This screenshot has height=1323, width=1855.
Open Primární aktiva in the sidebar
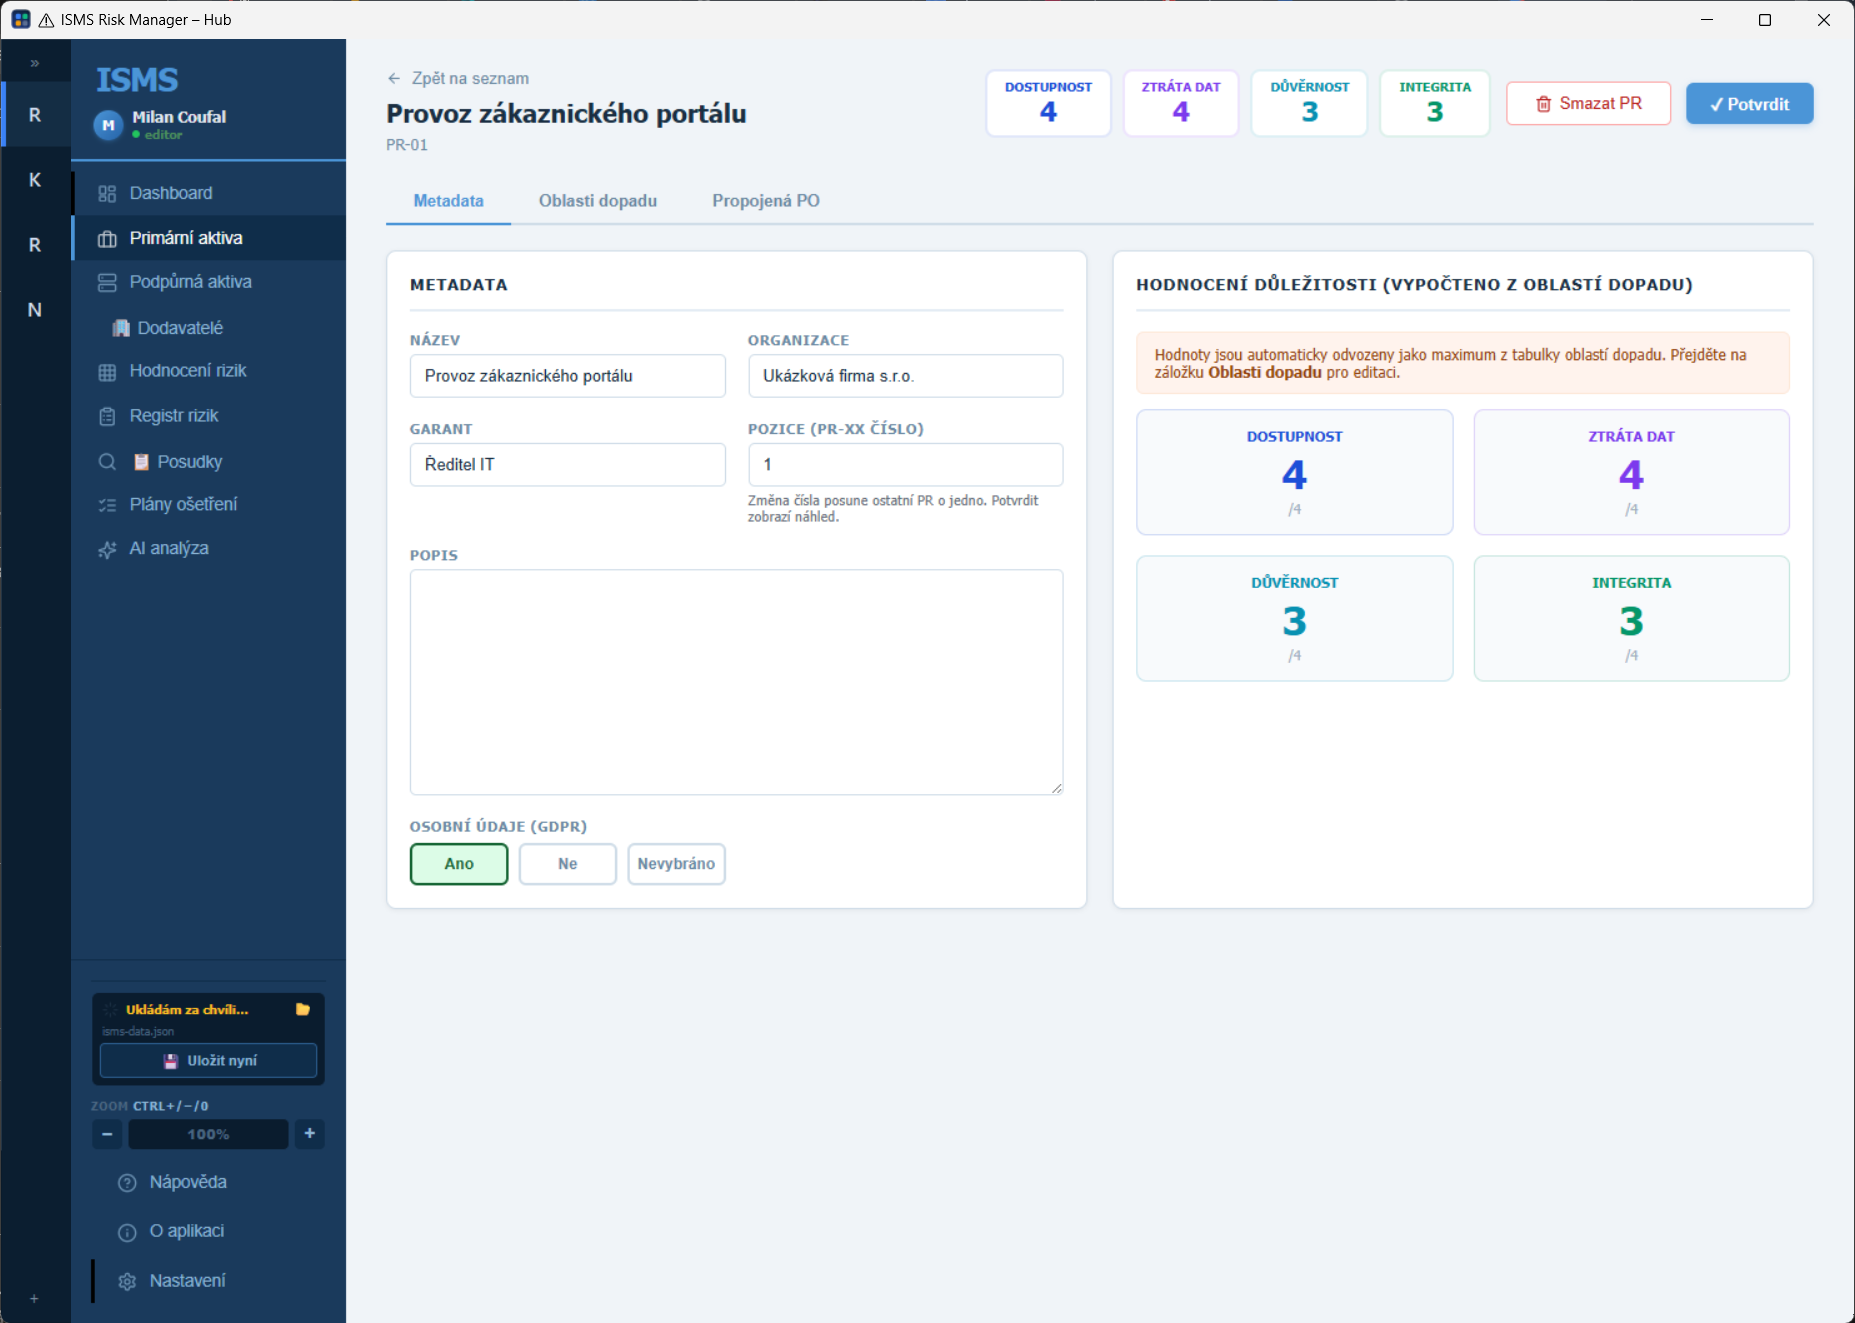click(x=209, y=238)
